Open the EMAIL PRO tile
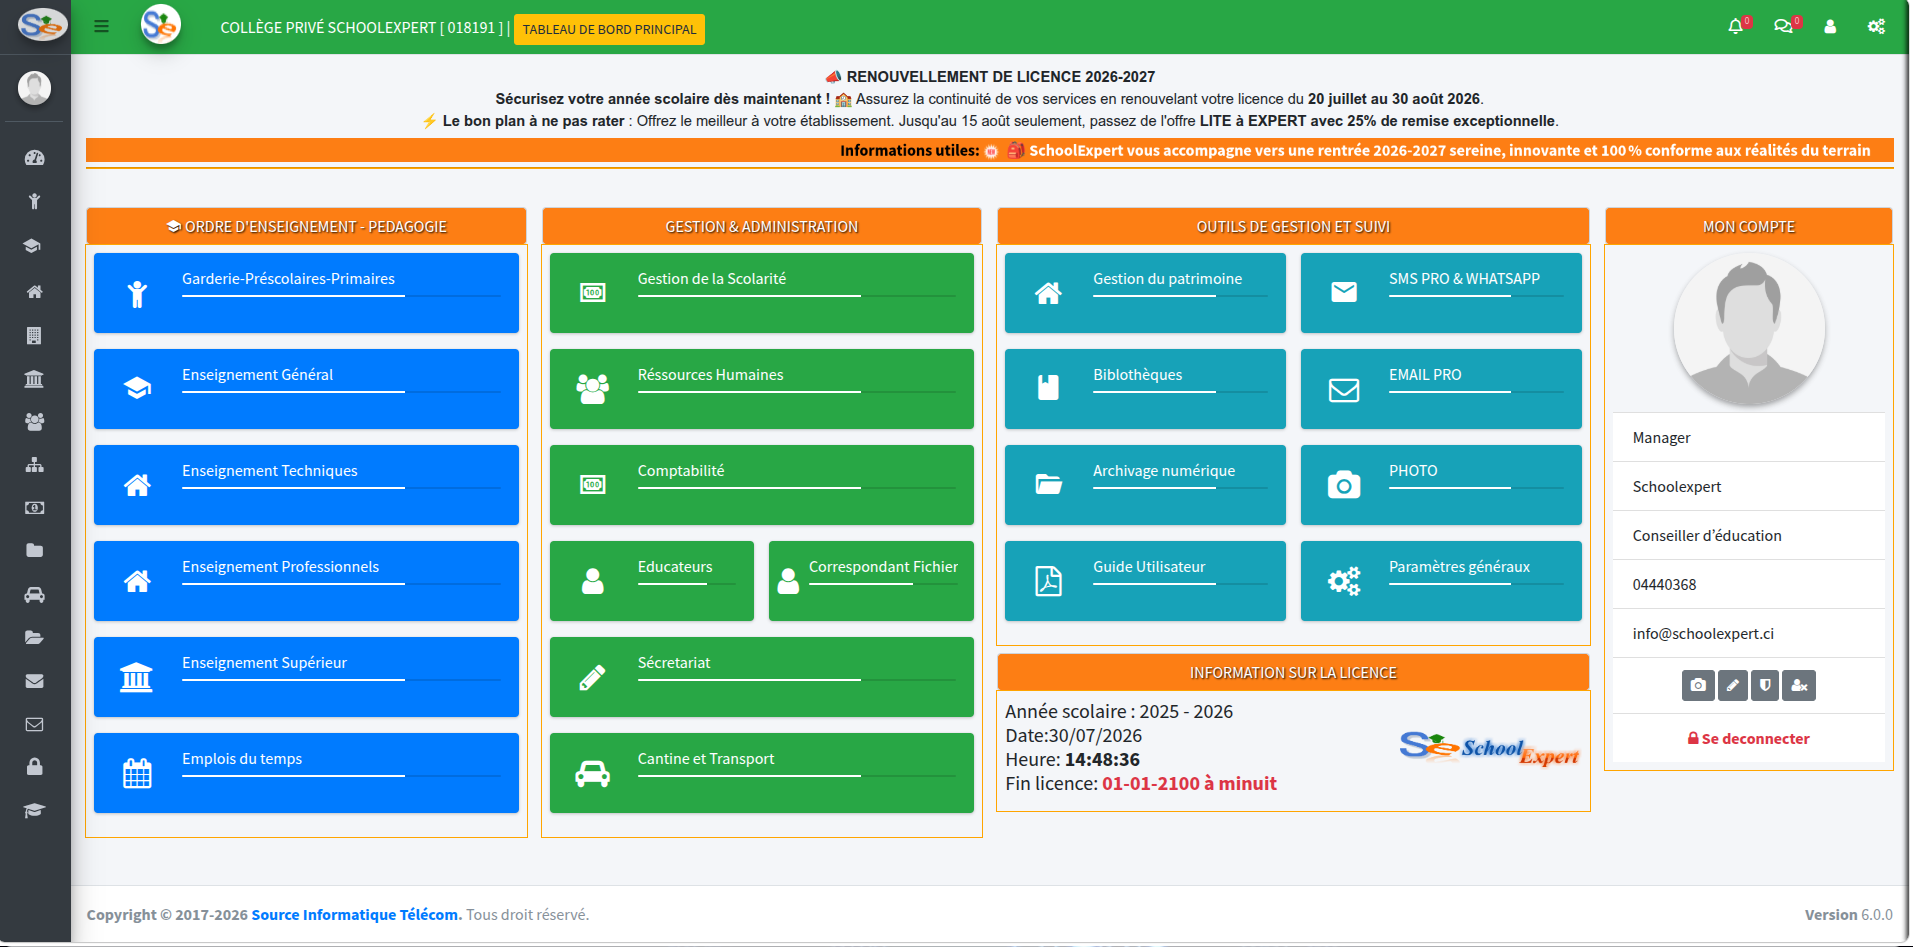 pyautogui.click(x=1441, y=389)
